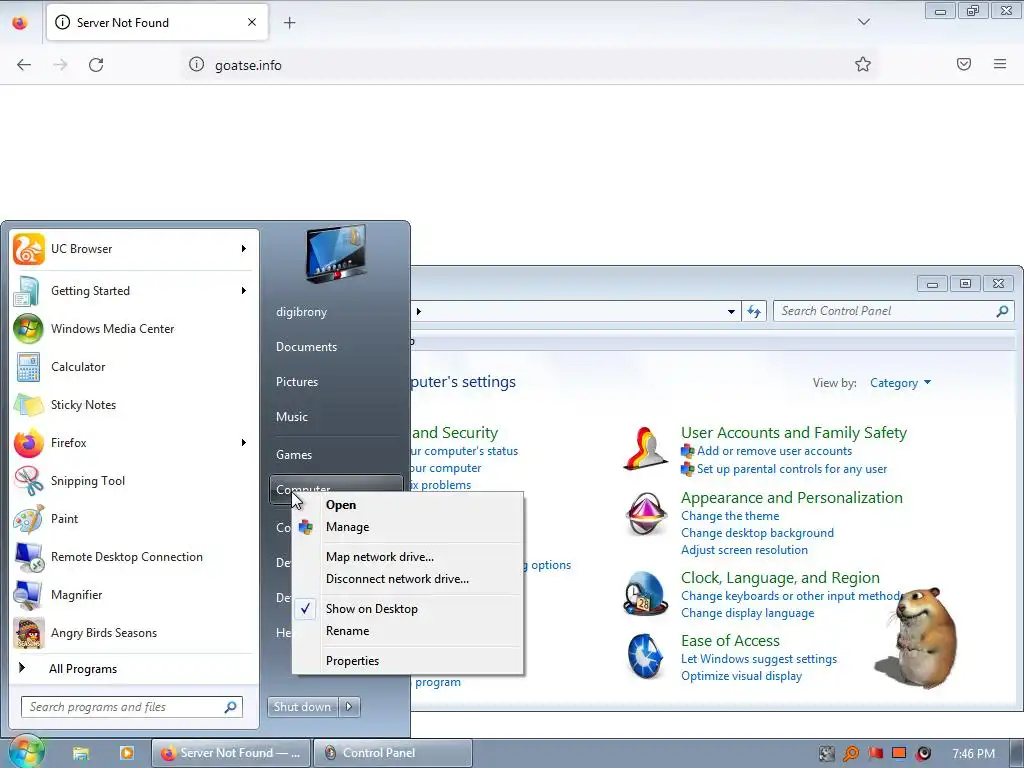Select Disconnect network drive in context menu
1024x768 pixels.
click(x=408, y=579)
